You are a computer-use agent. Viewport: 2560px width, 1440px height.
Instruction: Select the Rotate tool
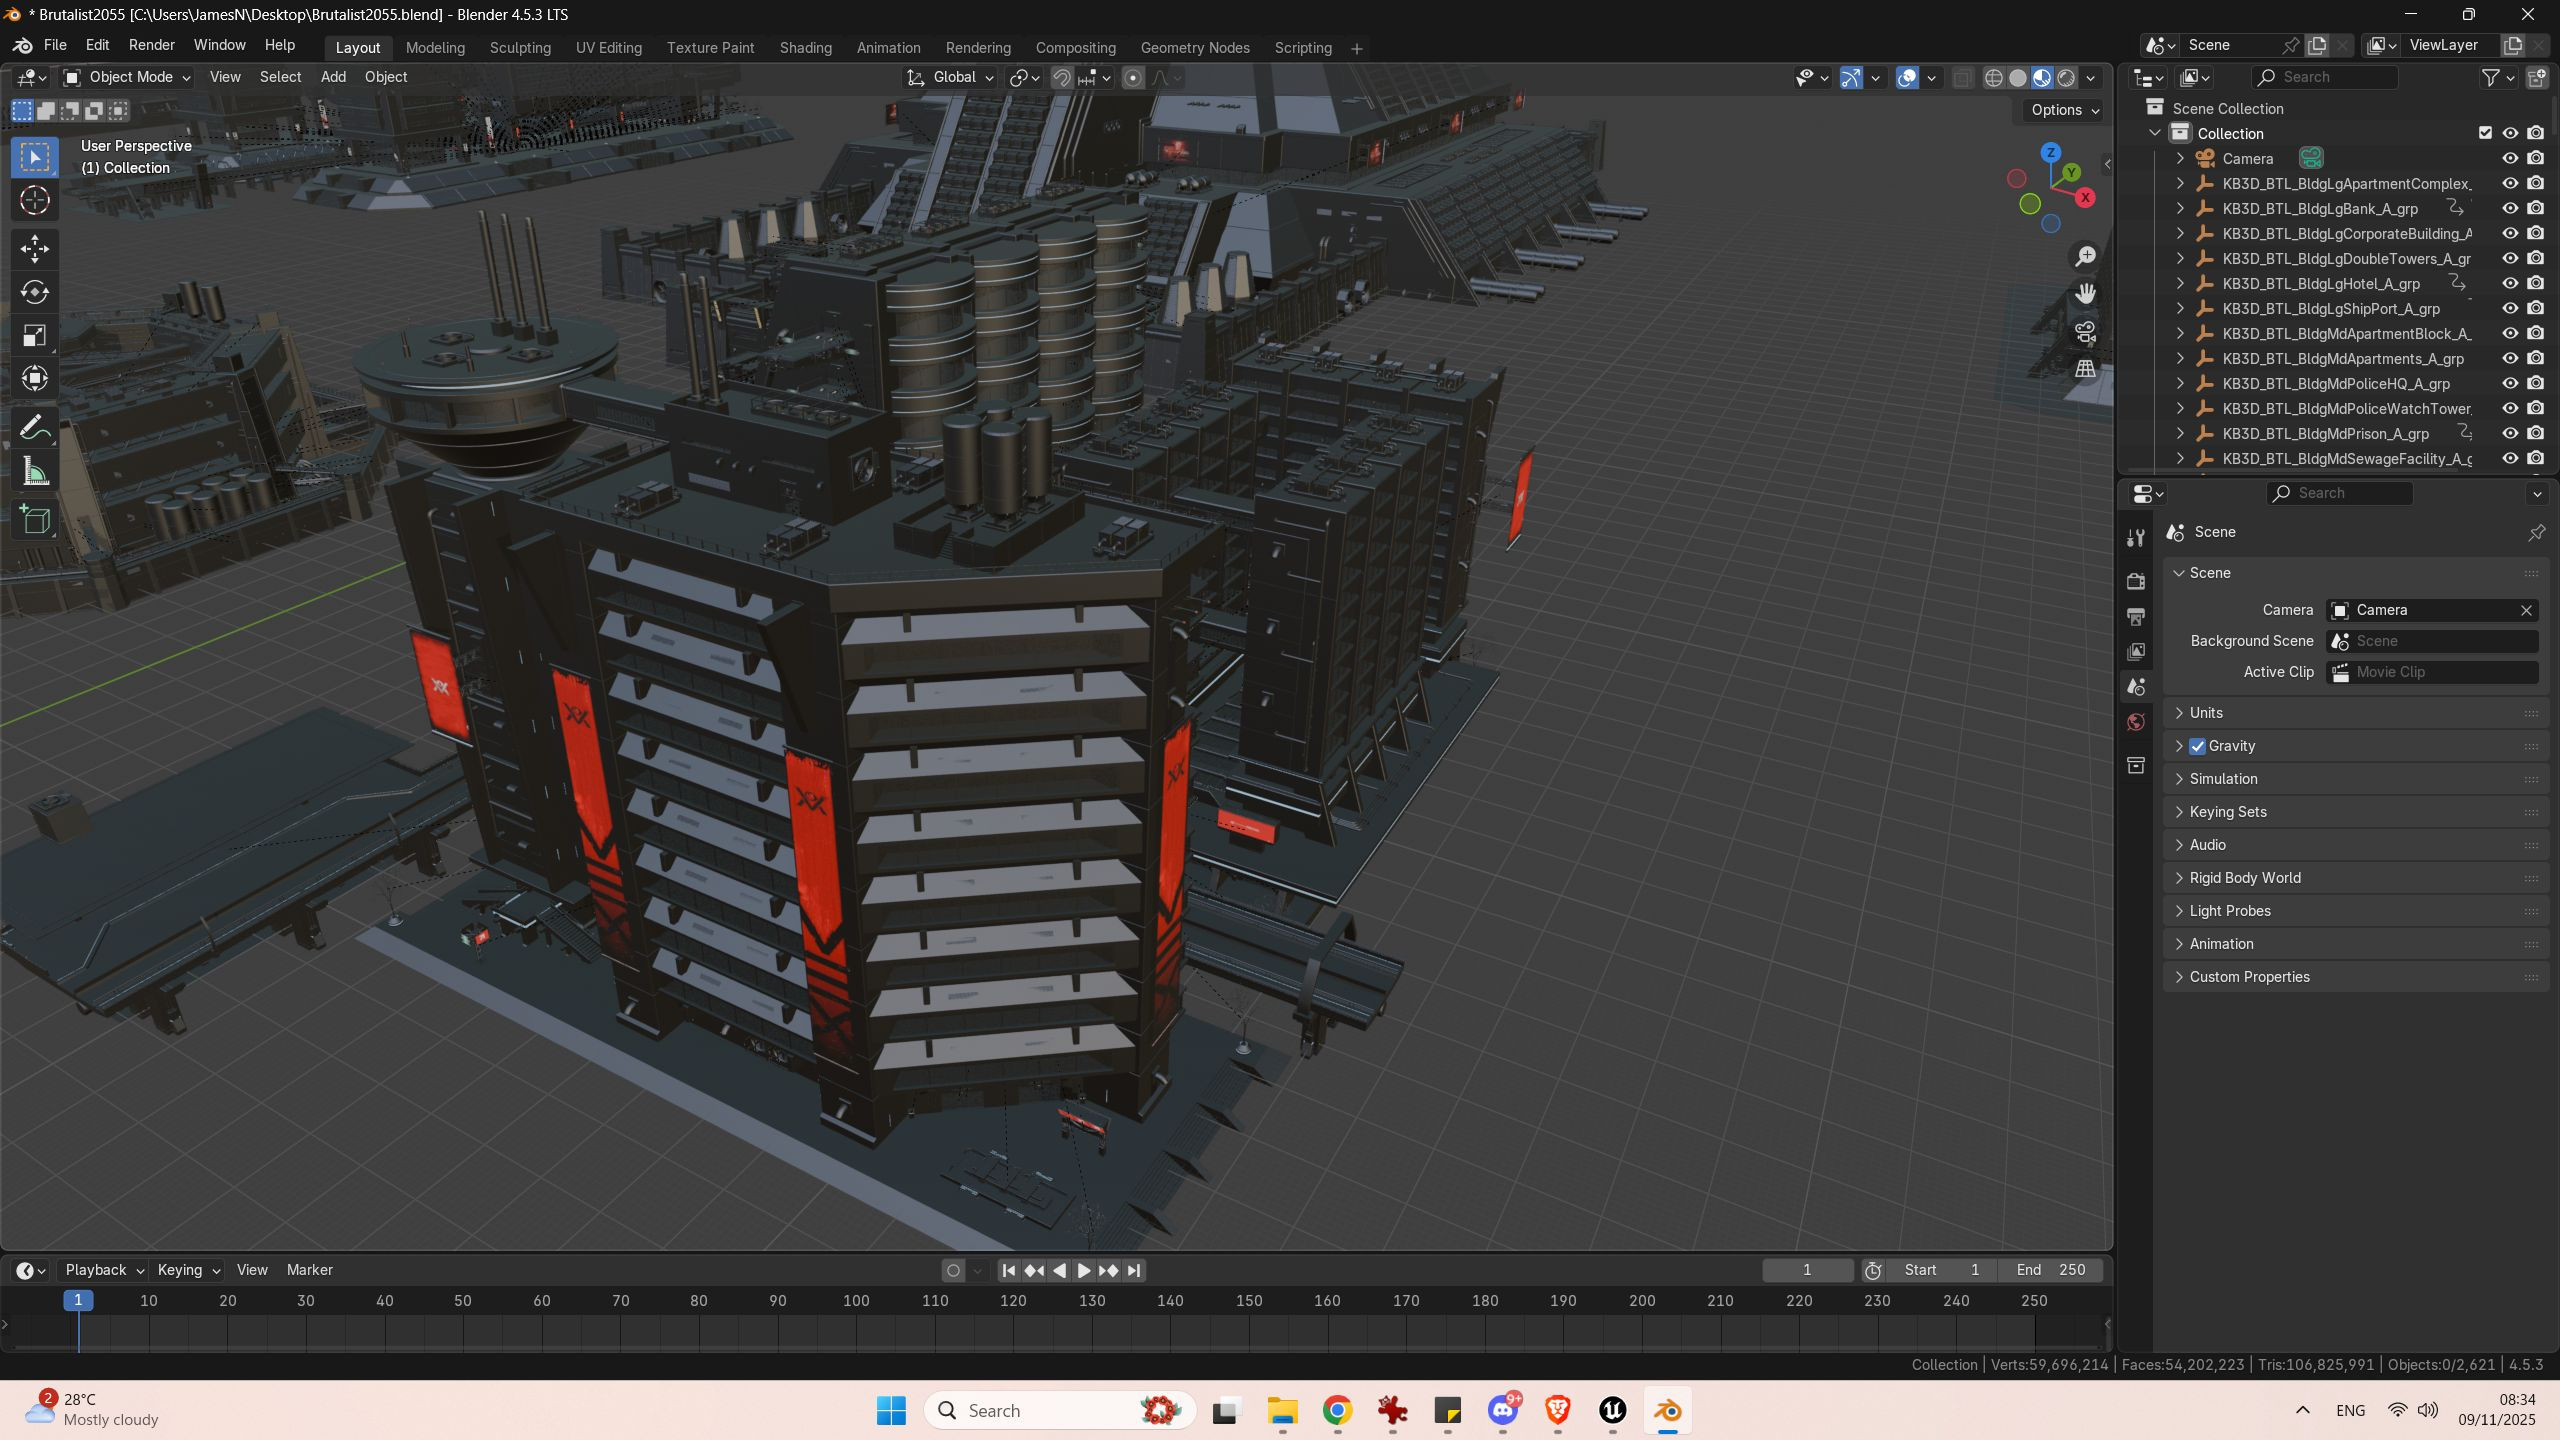click(x=35, y=292)
